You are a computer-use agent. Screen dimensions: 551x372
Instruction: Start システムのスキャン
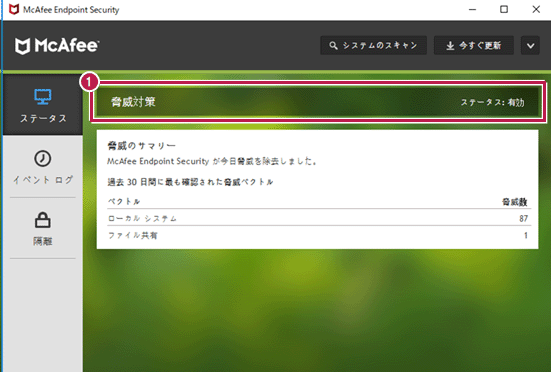373,45
